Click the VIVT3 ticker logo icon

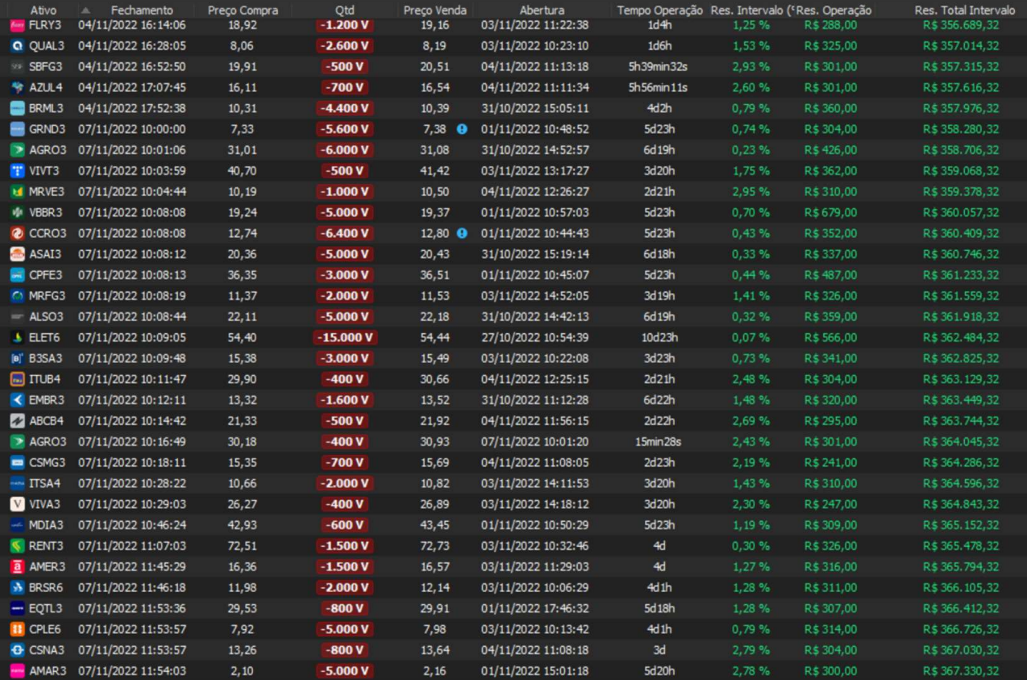[17, 171]
